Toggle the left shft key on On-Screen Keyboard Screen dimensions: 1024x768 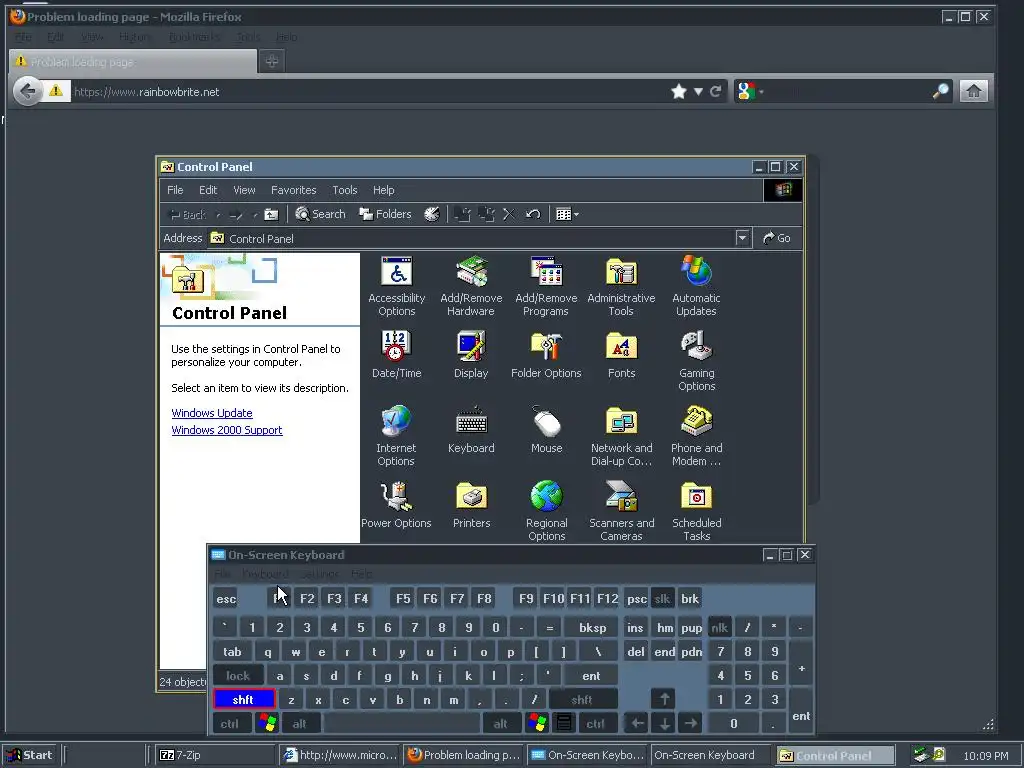[x=244, y=699]
